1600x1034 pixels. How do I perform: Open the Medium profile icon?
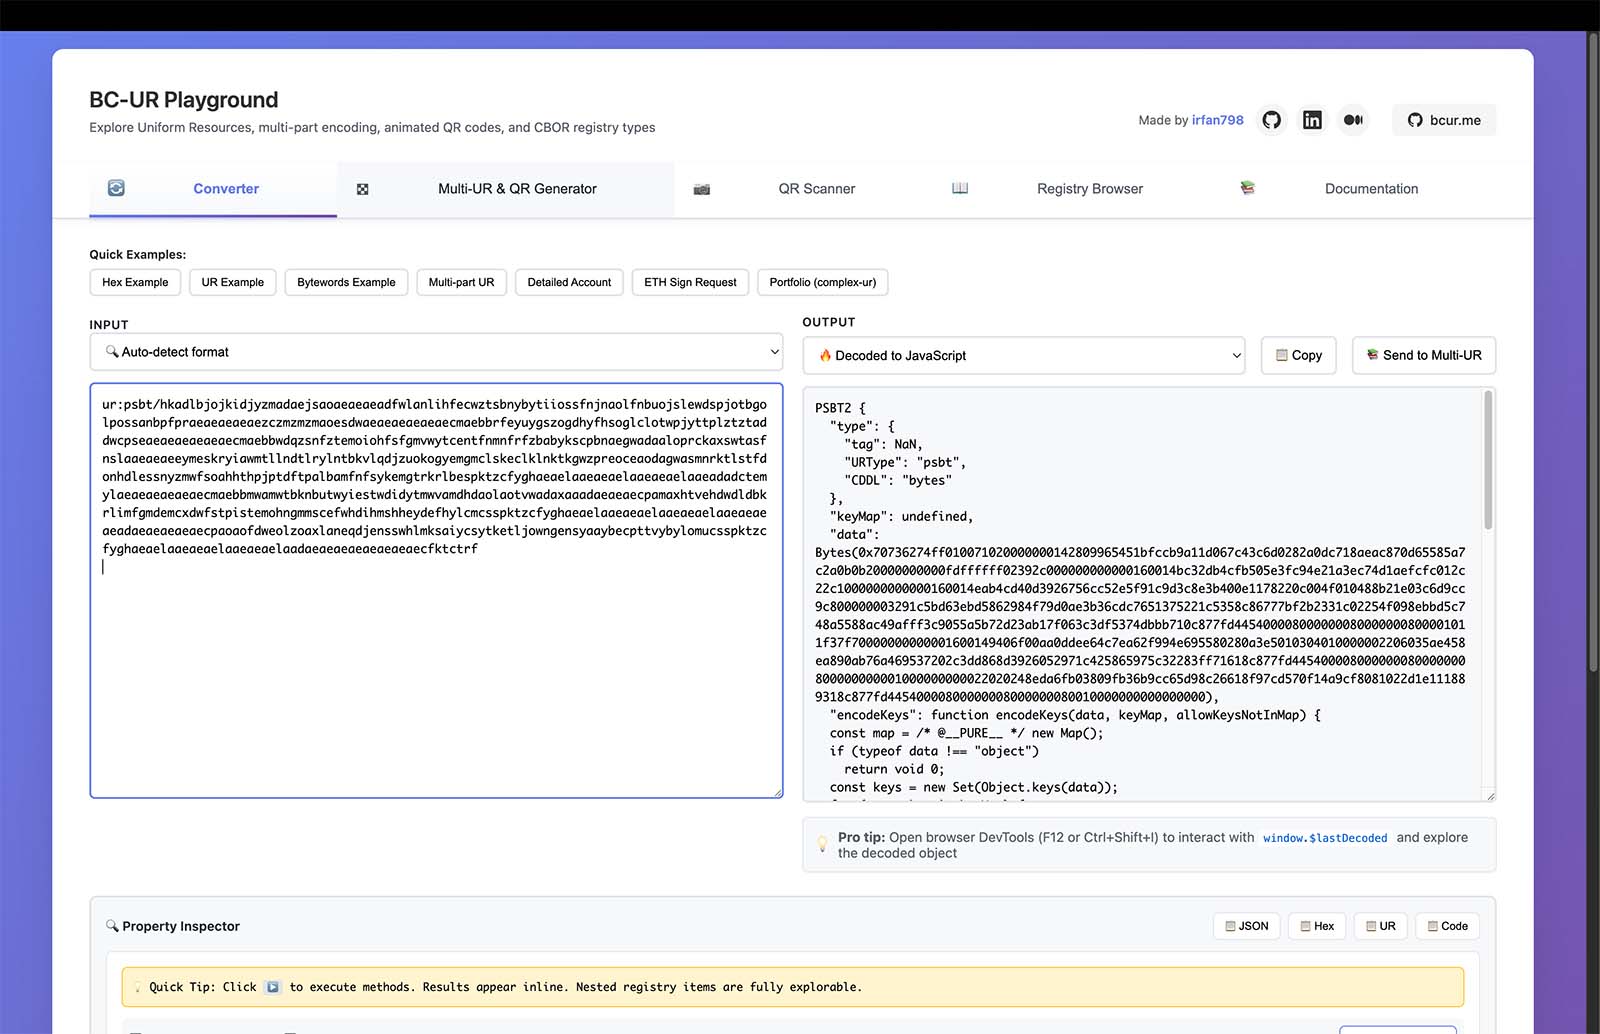pos(1353,120)
